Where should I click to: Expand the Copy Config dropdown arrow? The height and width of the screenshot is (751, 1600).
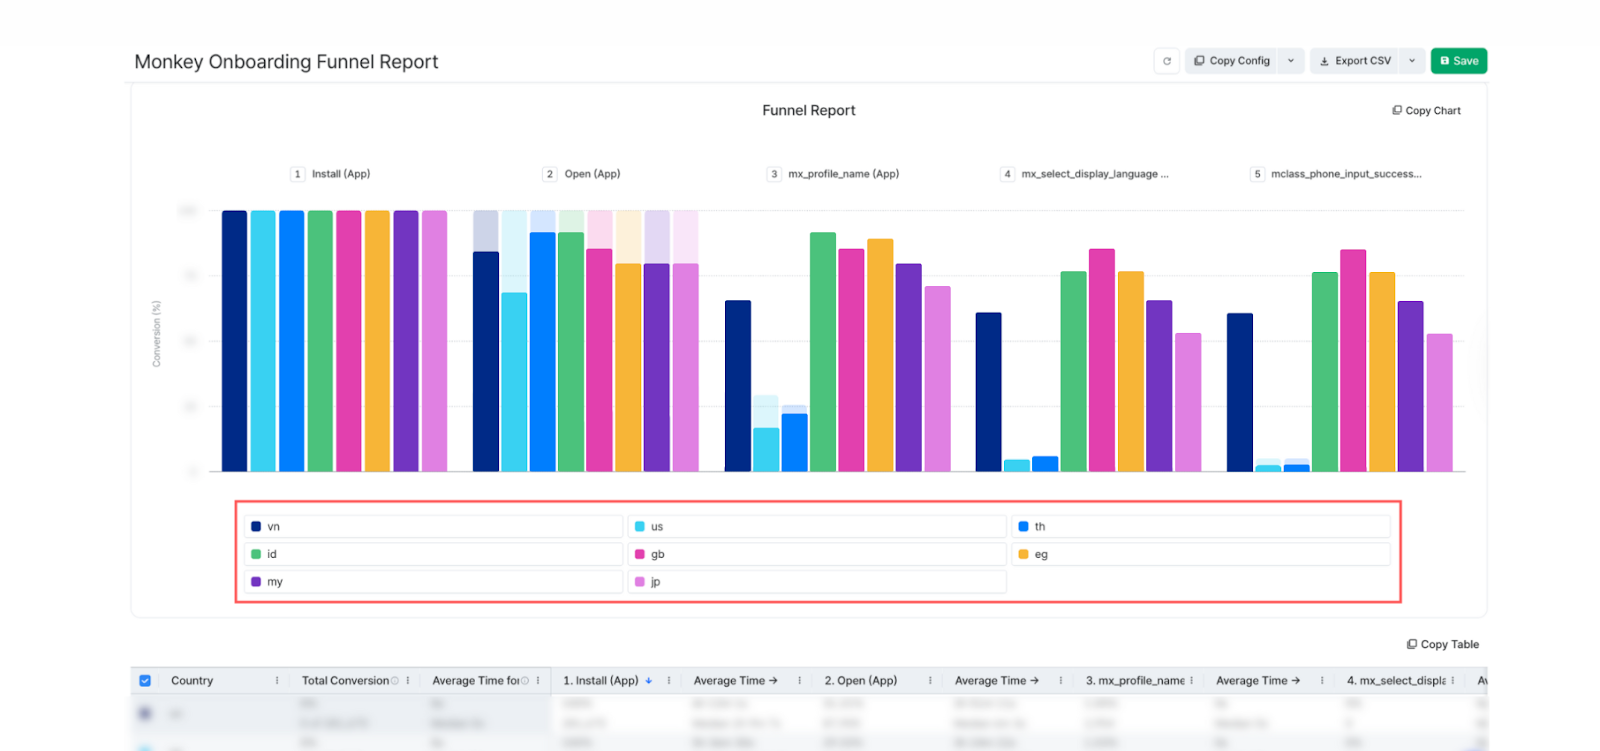point(1291,61)
